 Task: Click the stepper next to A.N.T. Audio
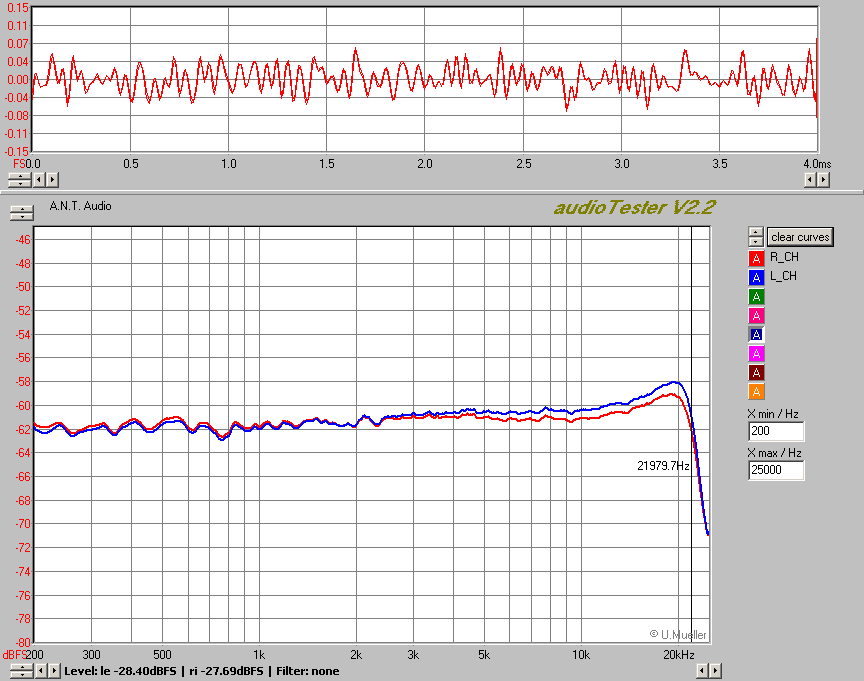(x=18, y=213)
